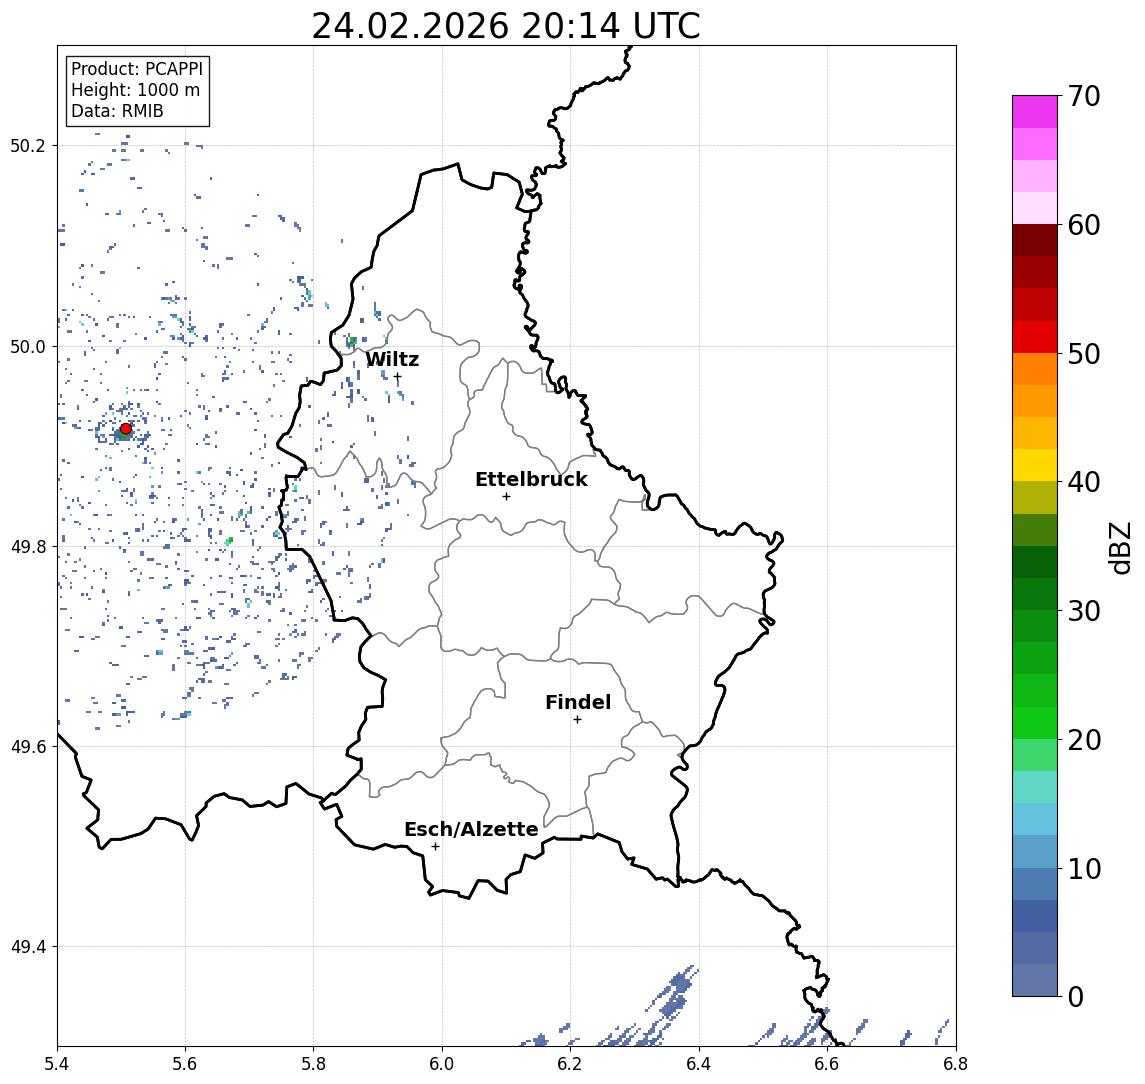Click the light blue swatch between 10 and 20
This screenshot has height=1084, width=1145.
1035,819
